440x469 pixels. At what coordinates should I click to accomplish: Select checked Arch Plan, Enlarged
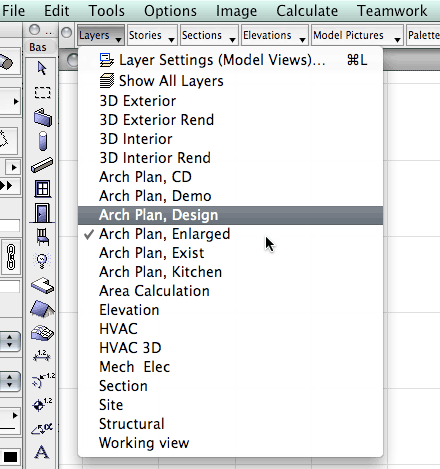pos(230,234)
